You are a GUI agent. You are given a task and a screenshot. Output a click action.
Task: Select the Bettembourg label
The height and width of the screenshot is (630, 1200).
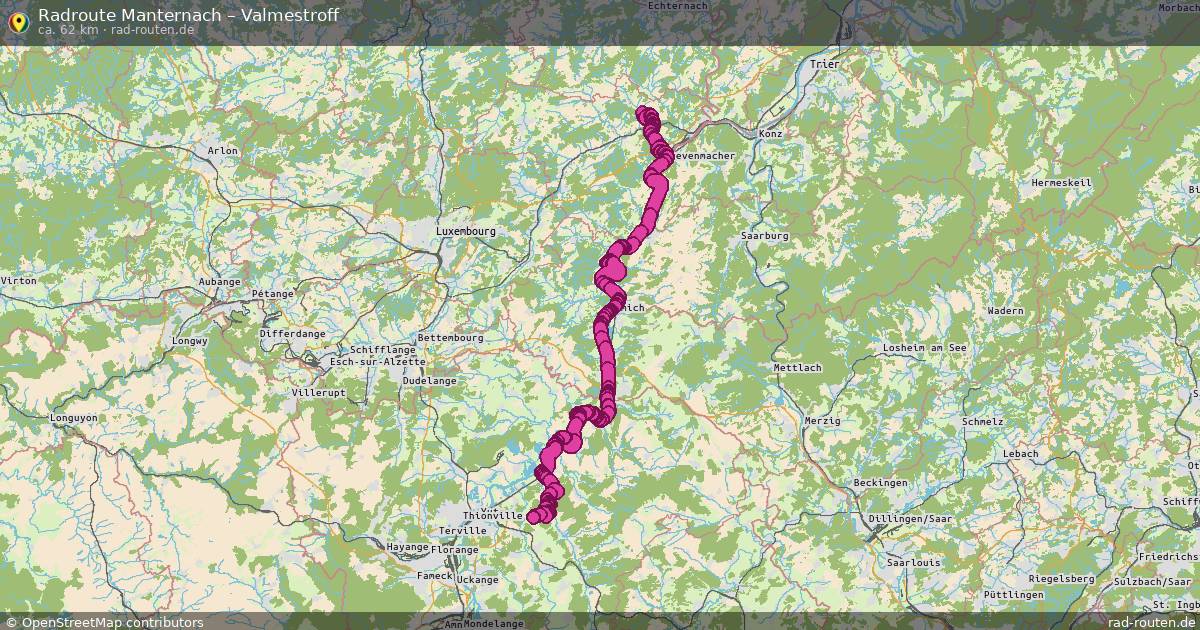point(450,337)
